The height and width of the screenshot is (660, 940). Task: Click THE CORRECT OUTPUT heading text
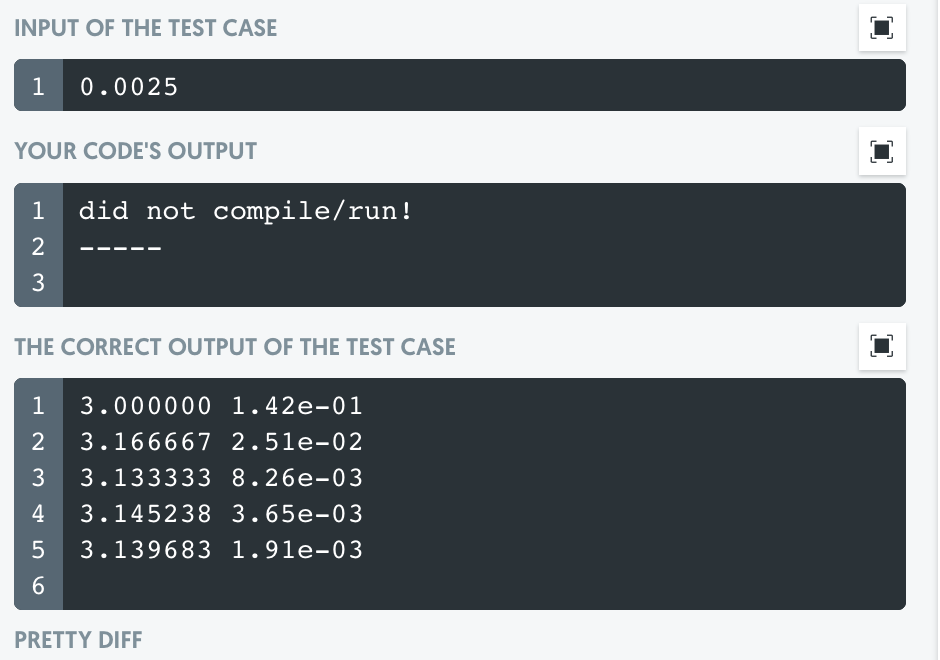point(234,346)
